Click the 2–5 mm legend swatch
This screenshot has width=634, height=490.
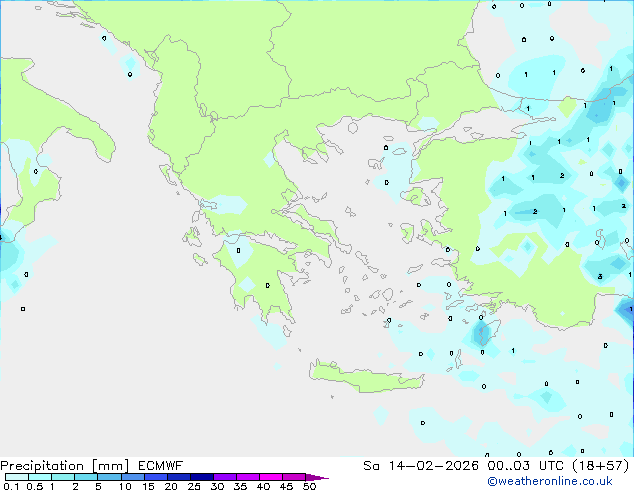(86, 477)
